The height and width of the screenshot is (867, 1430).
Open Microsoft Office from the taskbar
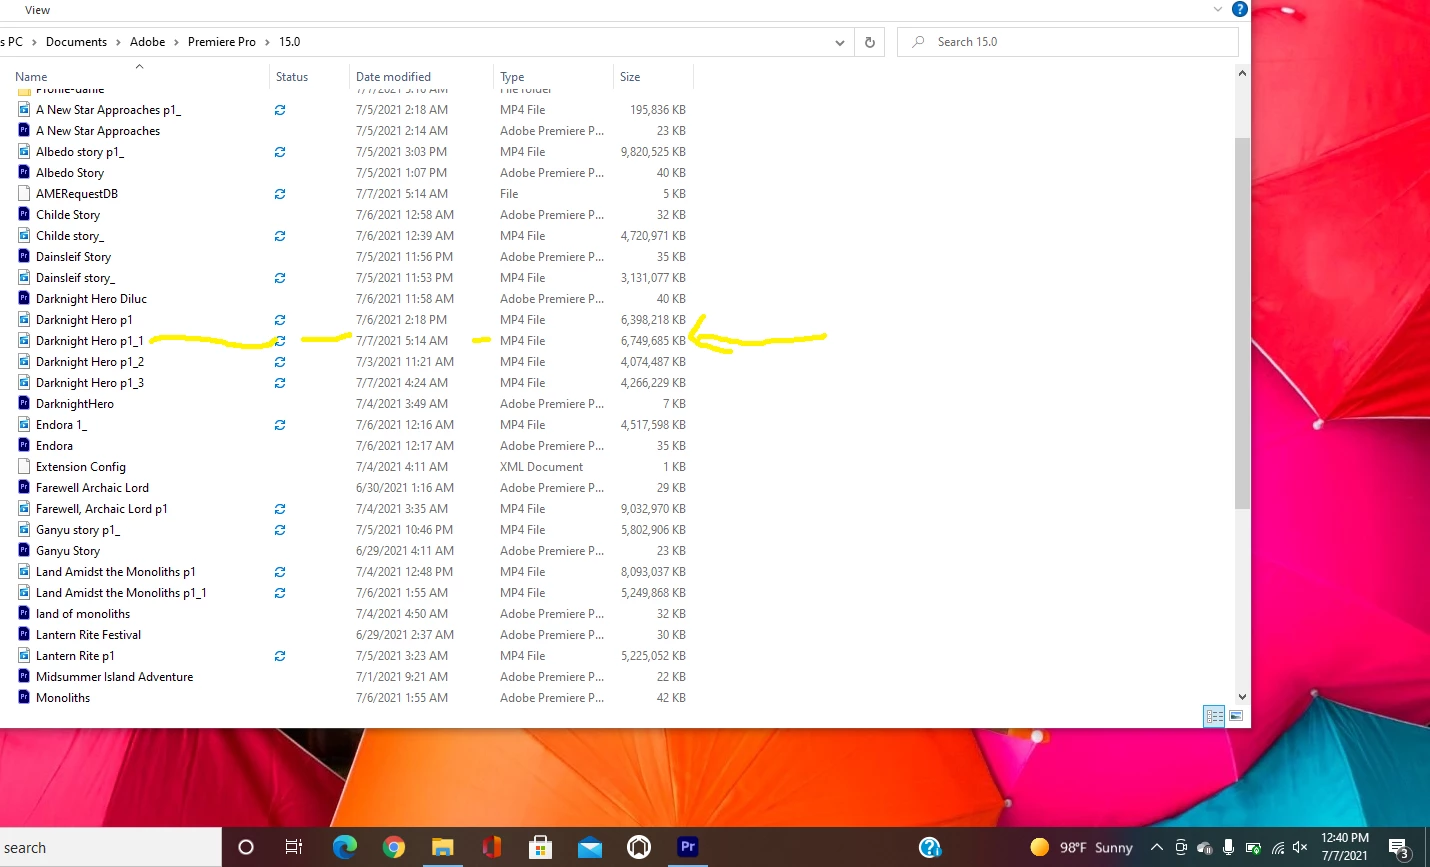tap(492, 847)
